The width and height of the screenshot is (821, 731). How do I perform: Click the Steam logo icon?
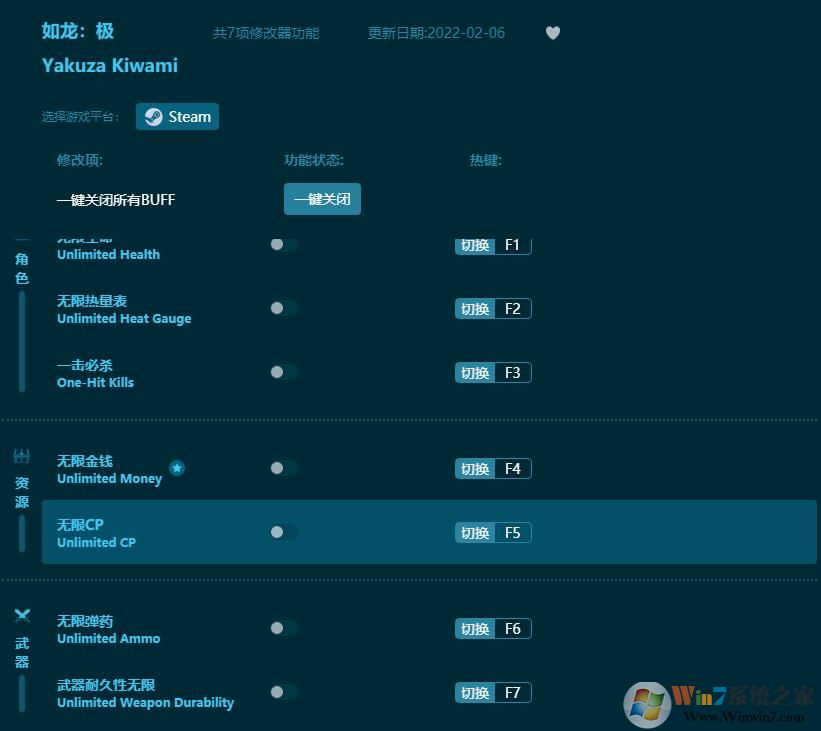point(153,116)
